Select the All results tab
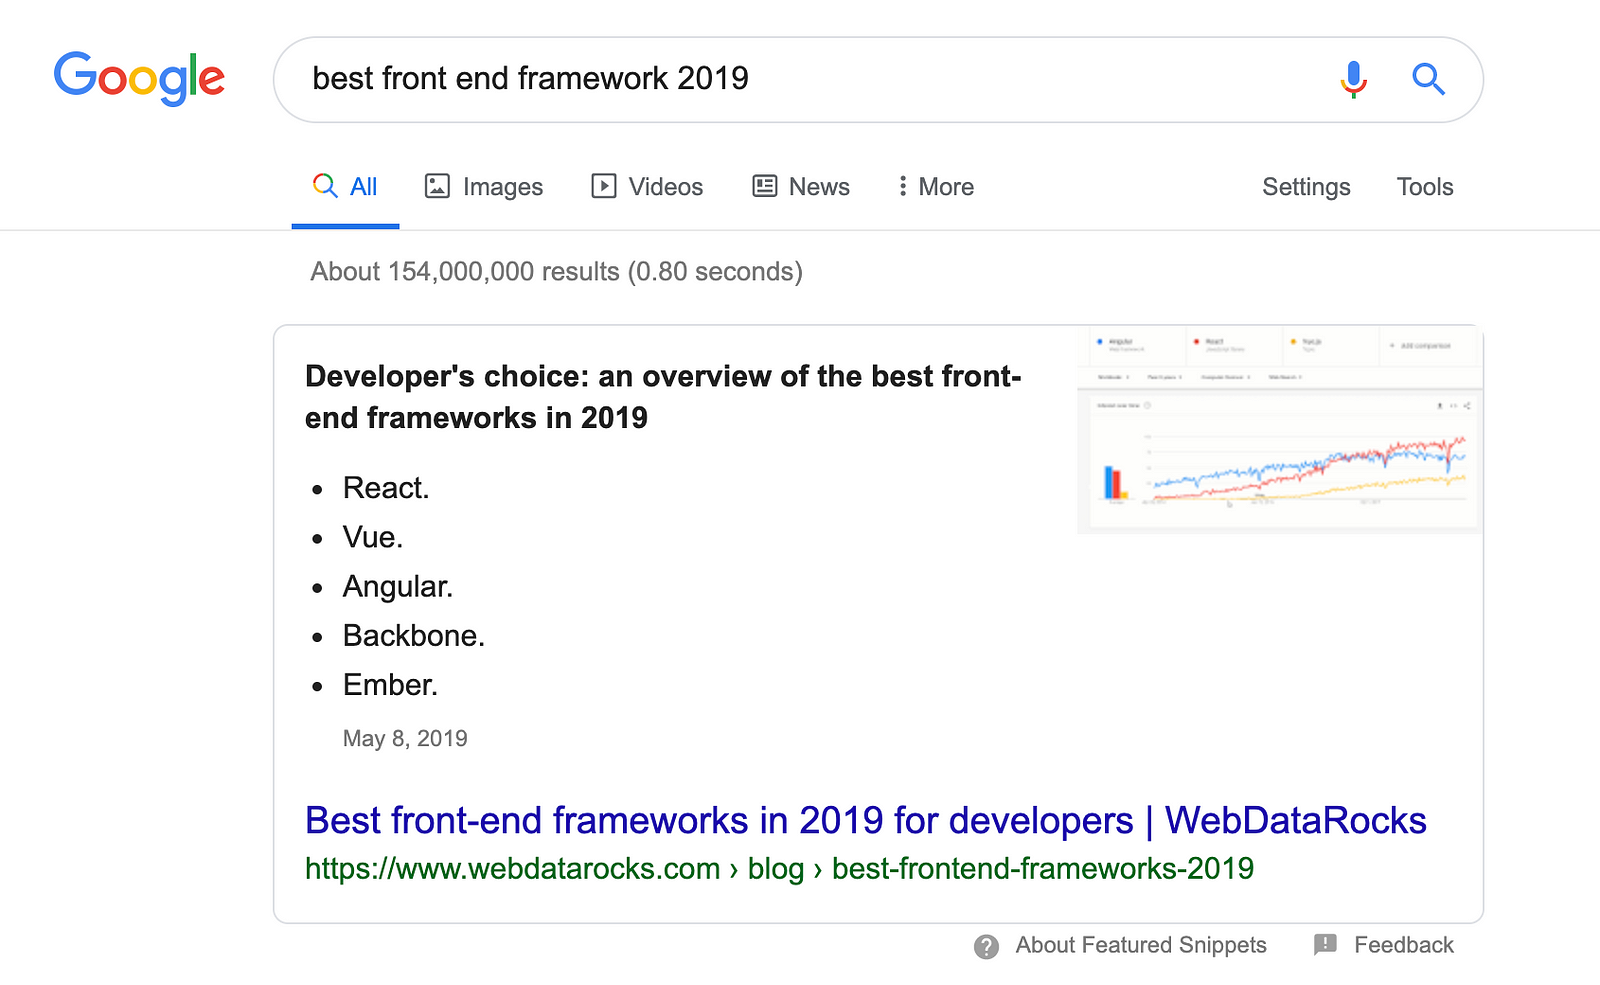The width and height of the screenshot is (1600, 985). 345,187
